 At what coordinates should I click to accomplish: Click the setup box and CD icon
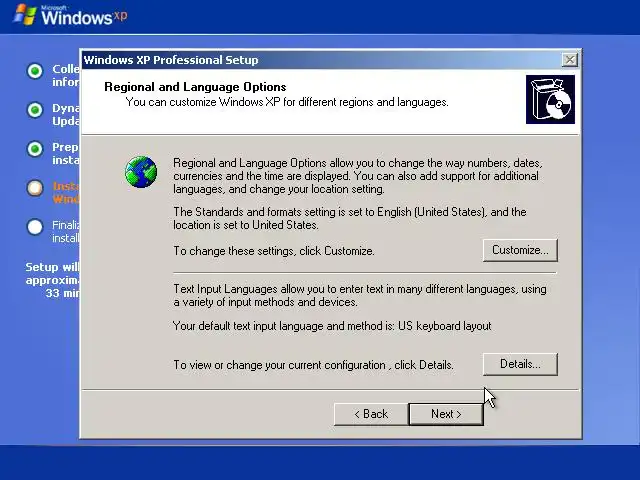[x=550, y=100]
